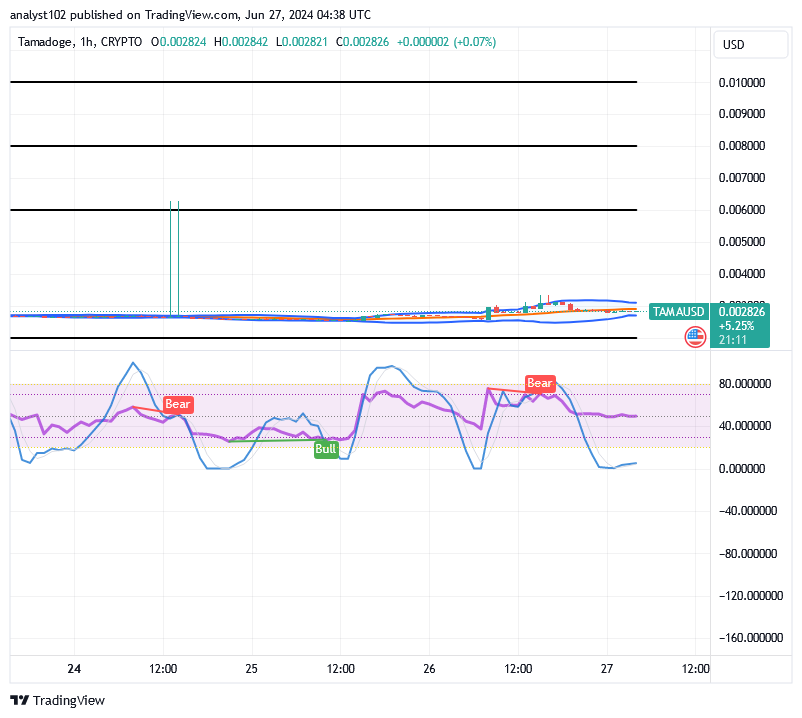Click the Tamadoge, 1h, CRYPTO title
Image resolution: width=802 pixels, height=718 pixels.
coord(80,42)
